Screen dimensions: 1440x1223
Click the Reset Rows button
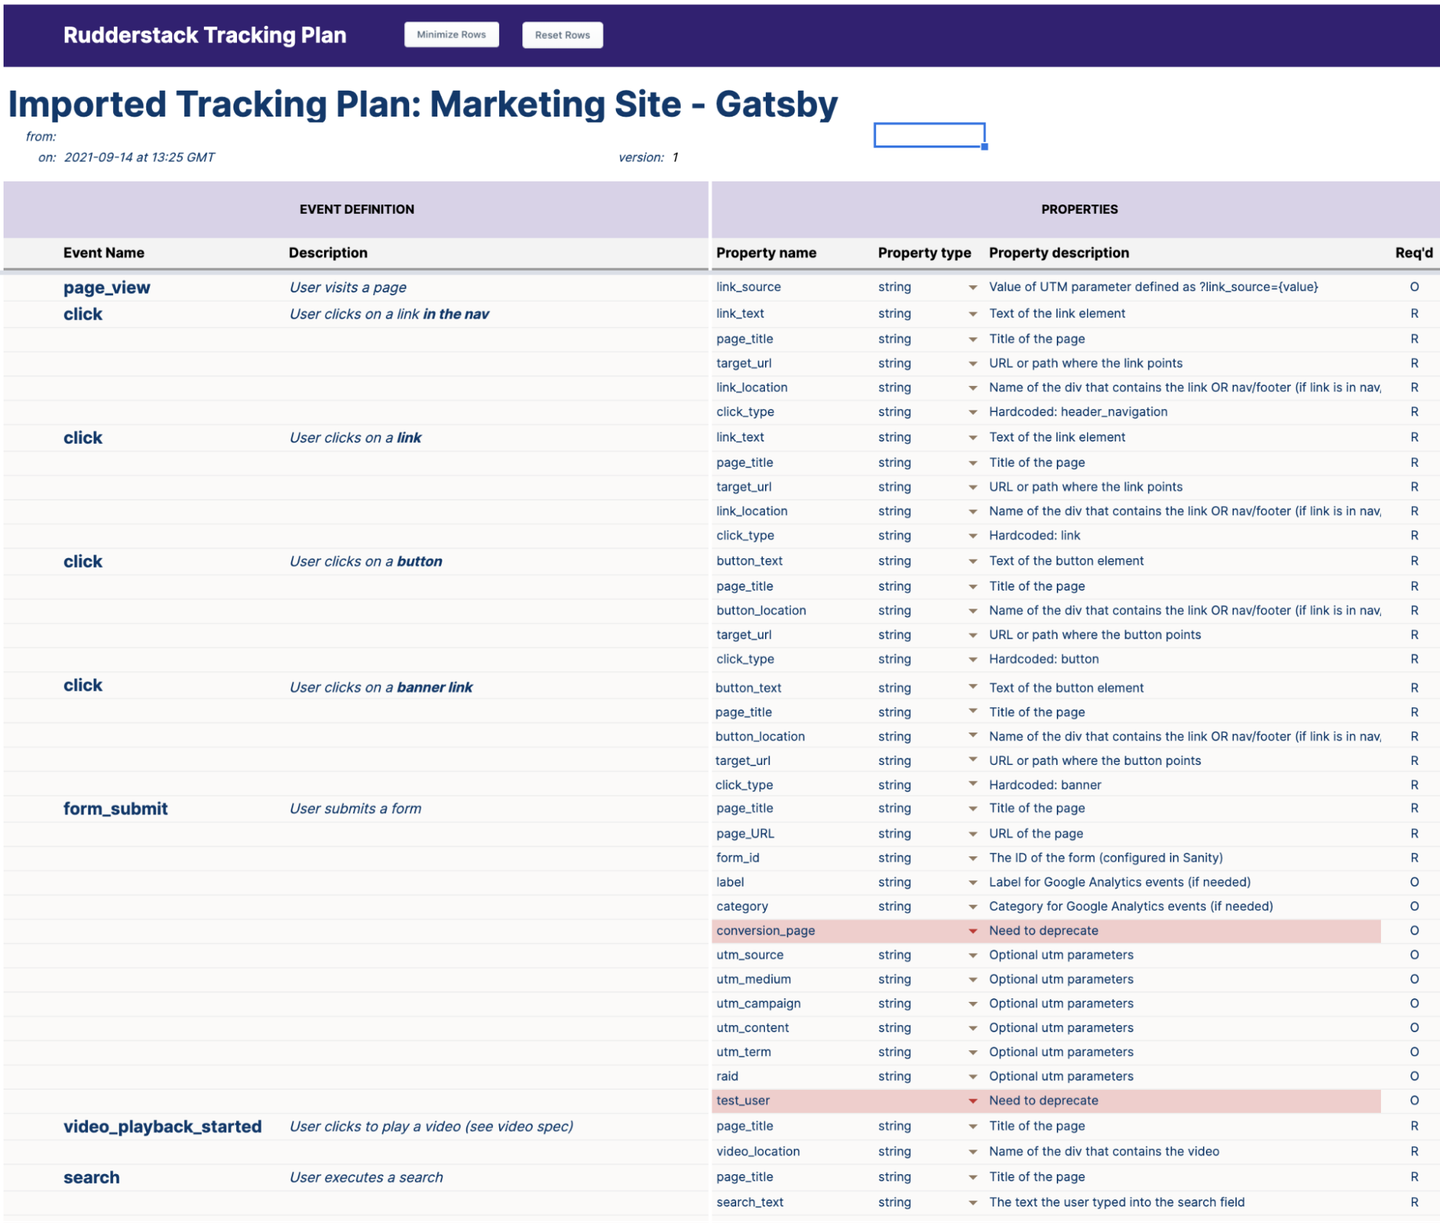click(x=562, y=34)
